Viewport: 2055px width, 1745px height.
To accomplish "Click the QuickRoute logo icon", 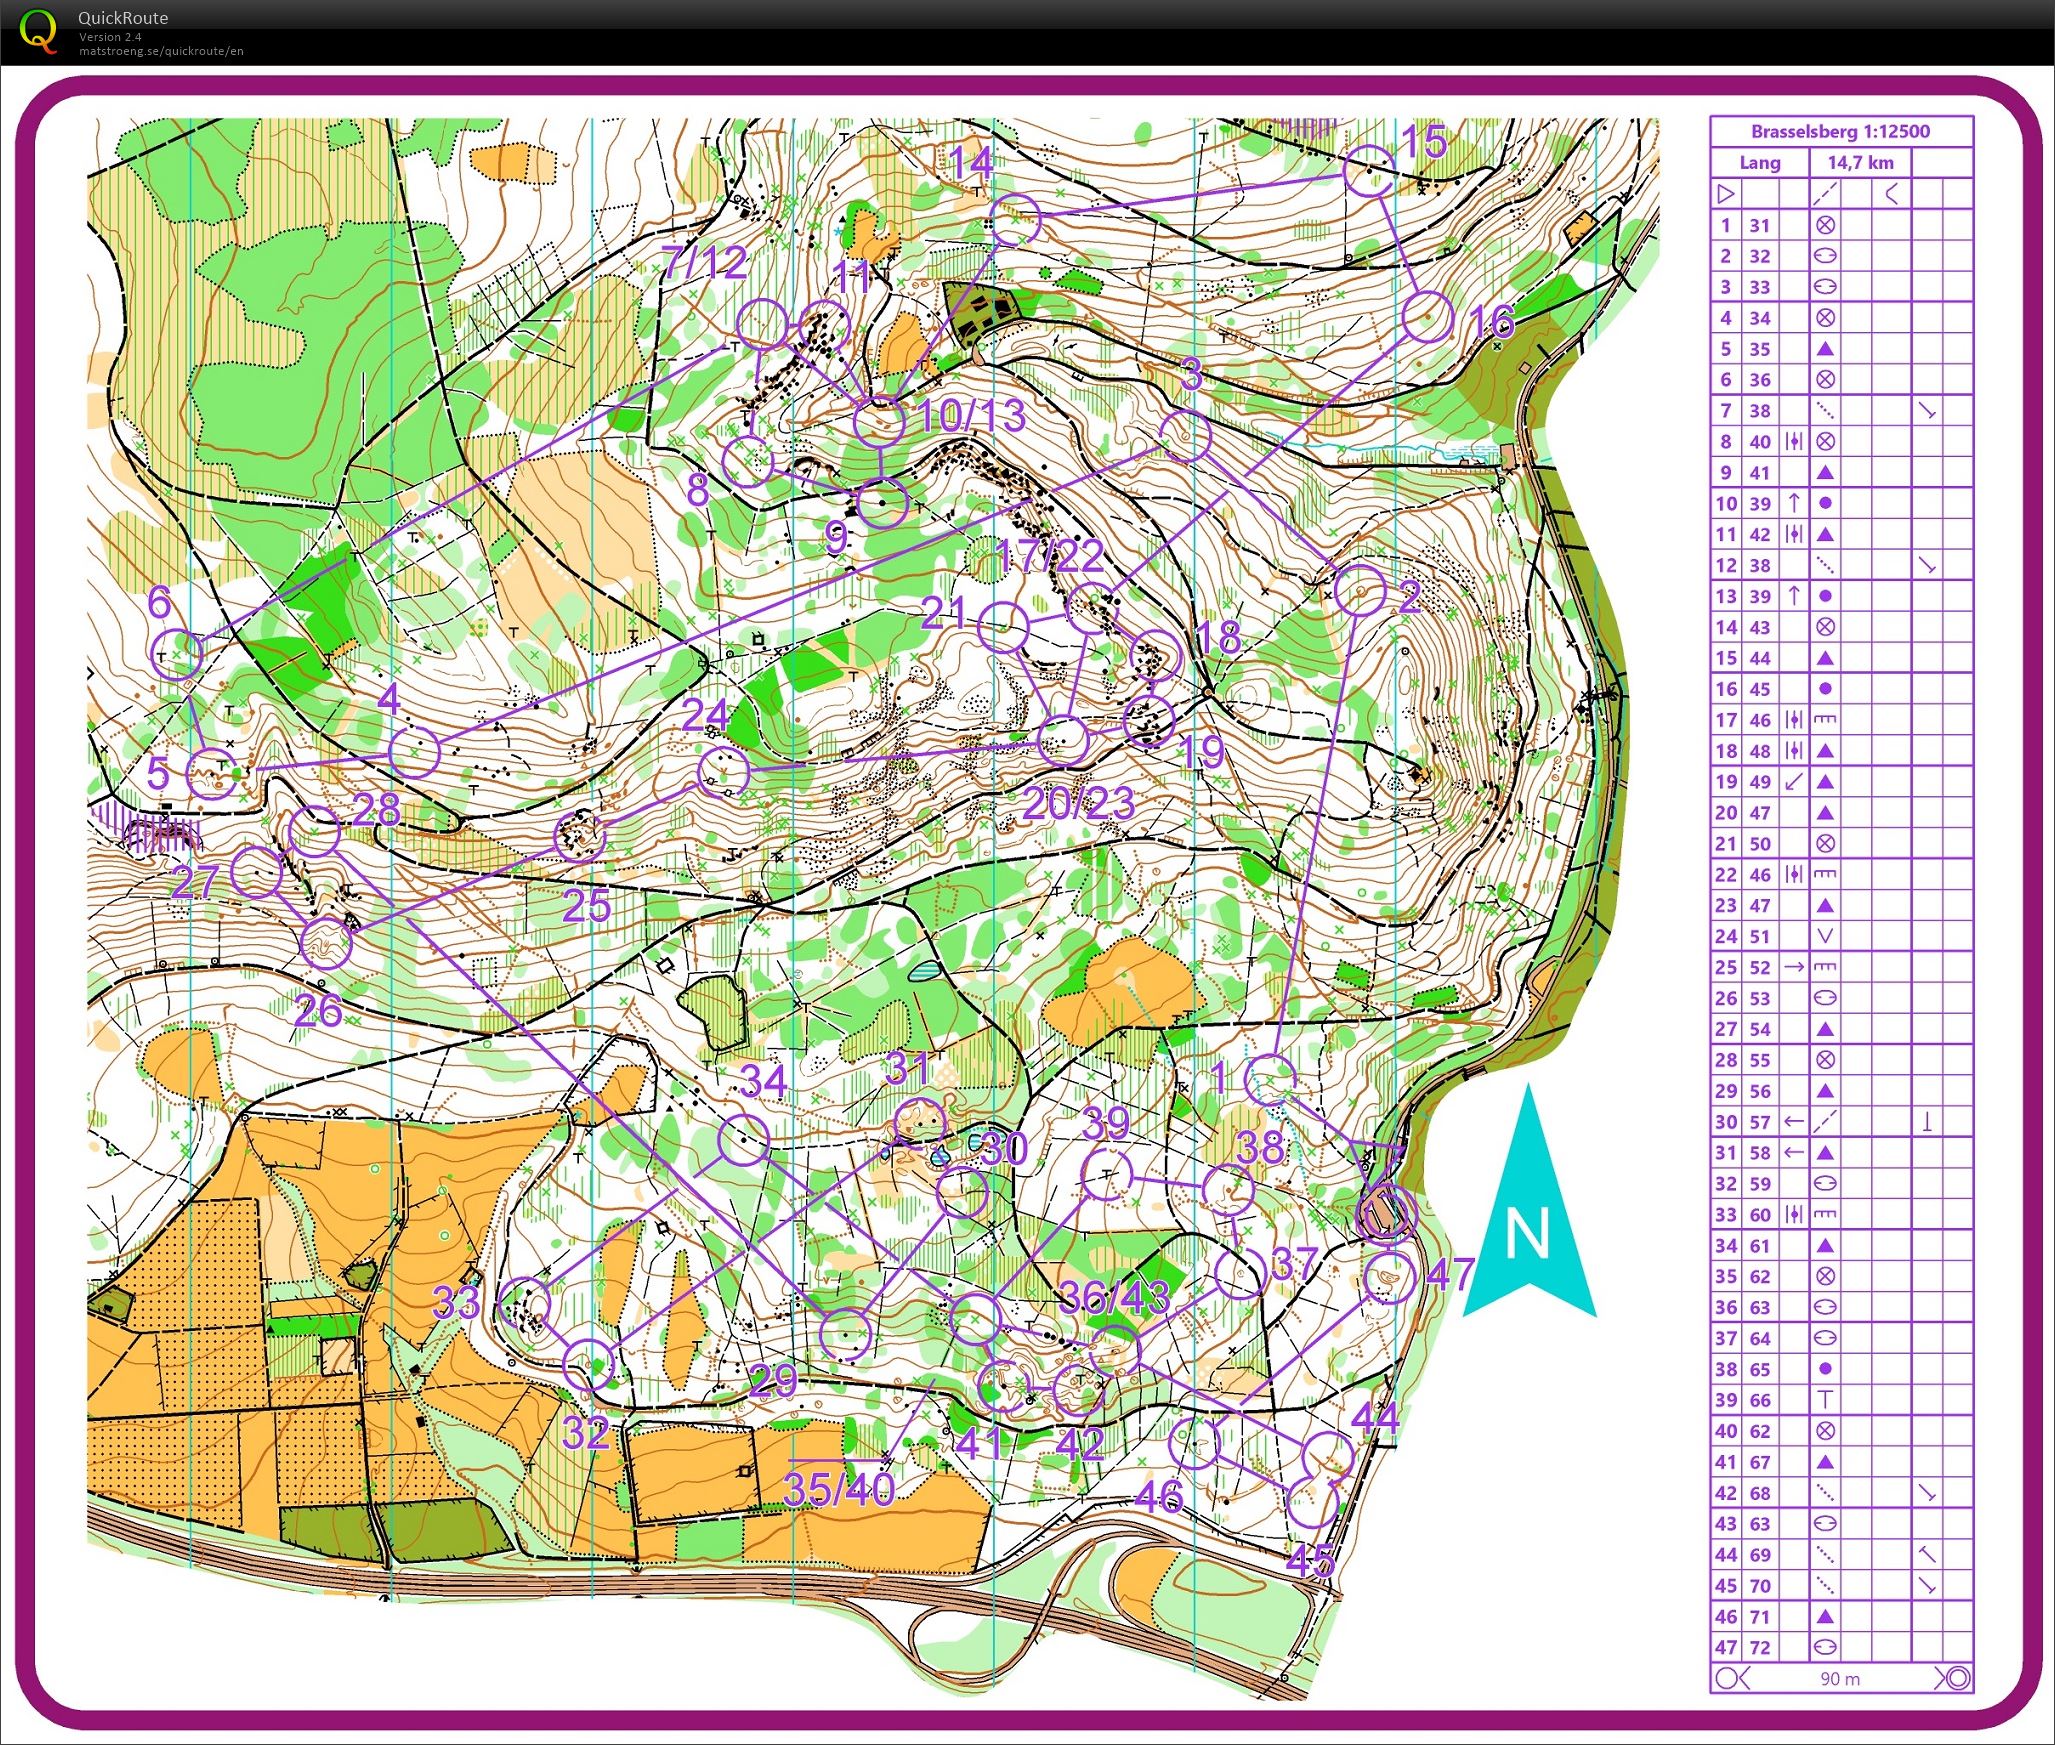I will 39,30.
